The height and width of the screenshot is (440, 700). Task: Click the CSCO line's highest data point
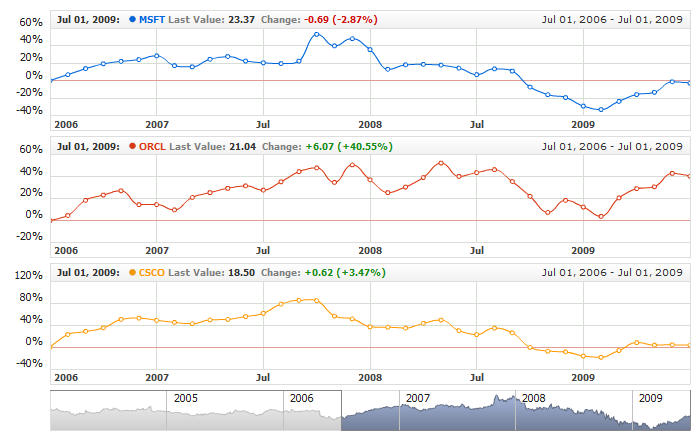(x=316, y=300)
